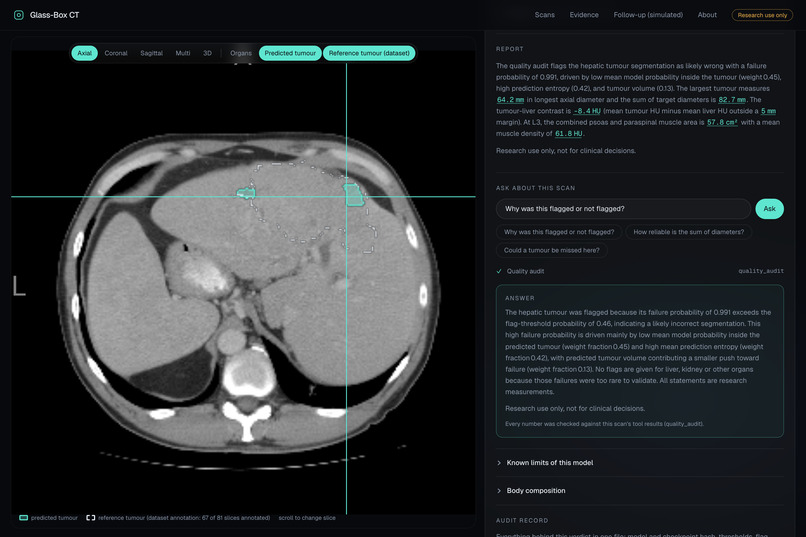The image size is (806, 537).
Task: Click the predicted tumour legend swatch
Action: [24, 517]
